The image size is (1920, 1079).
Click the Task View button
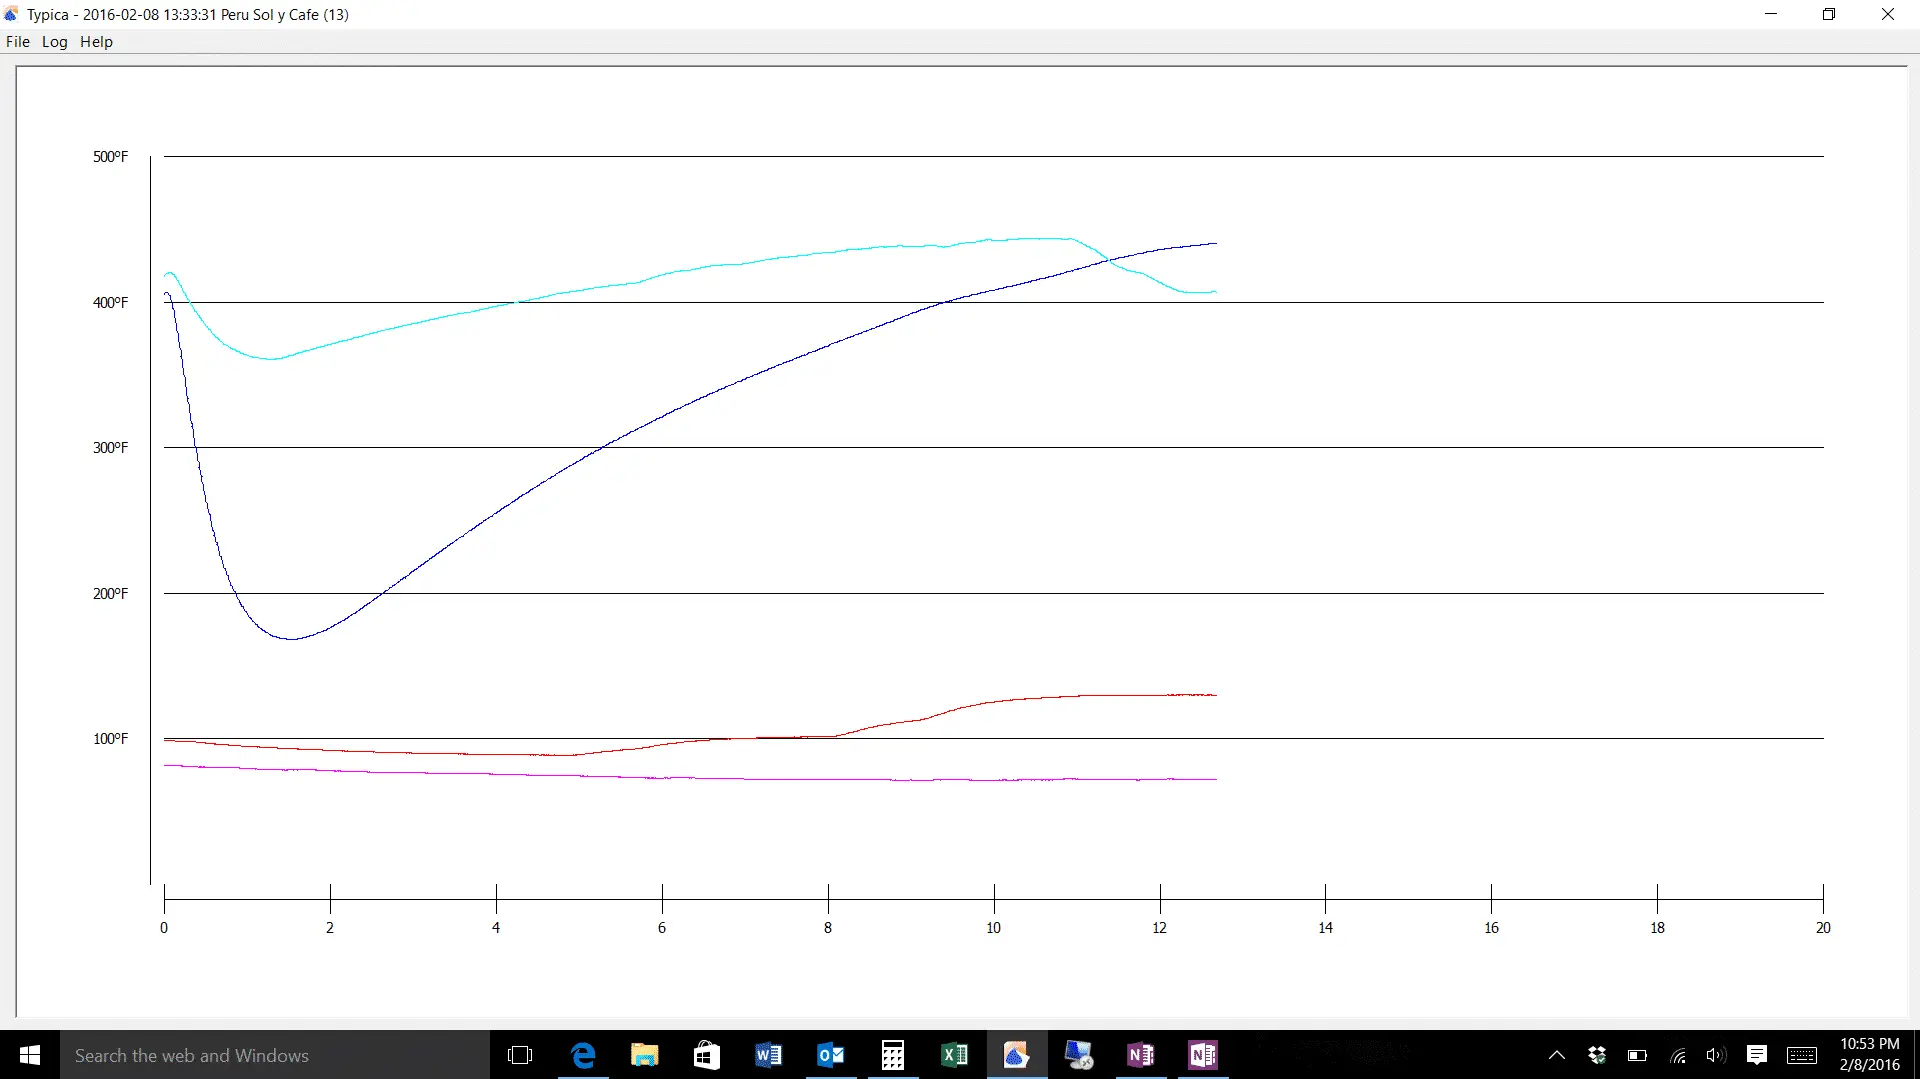(x=520, y=1055)
